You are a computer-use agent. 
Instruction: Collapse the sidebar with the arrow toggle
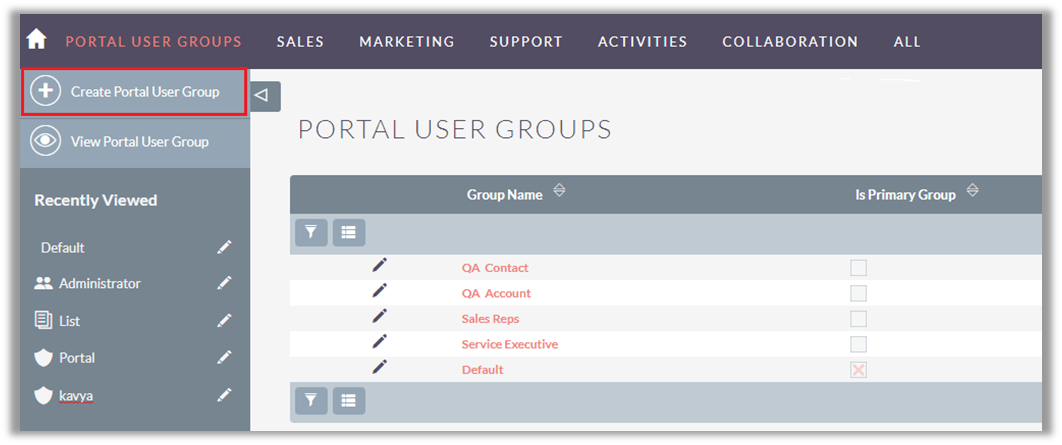(262, 96)
